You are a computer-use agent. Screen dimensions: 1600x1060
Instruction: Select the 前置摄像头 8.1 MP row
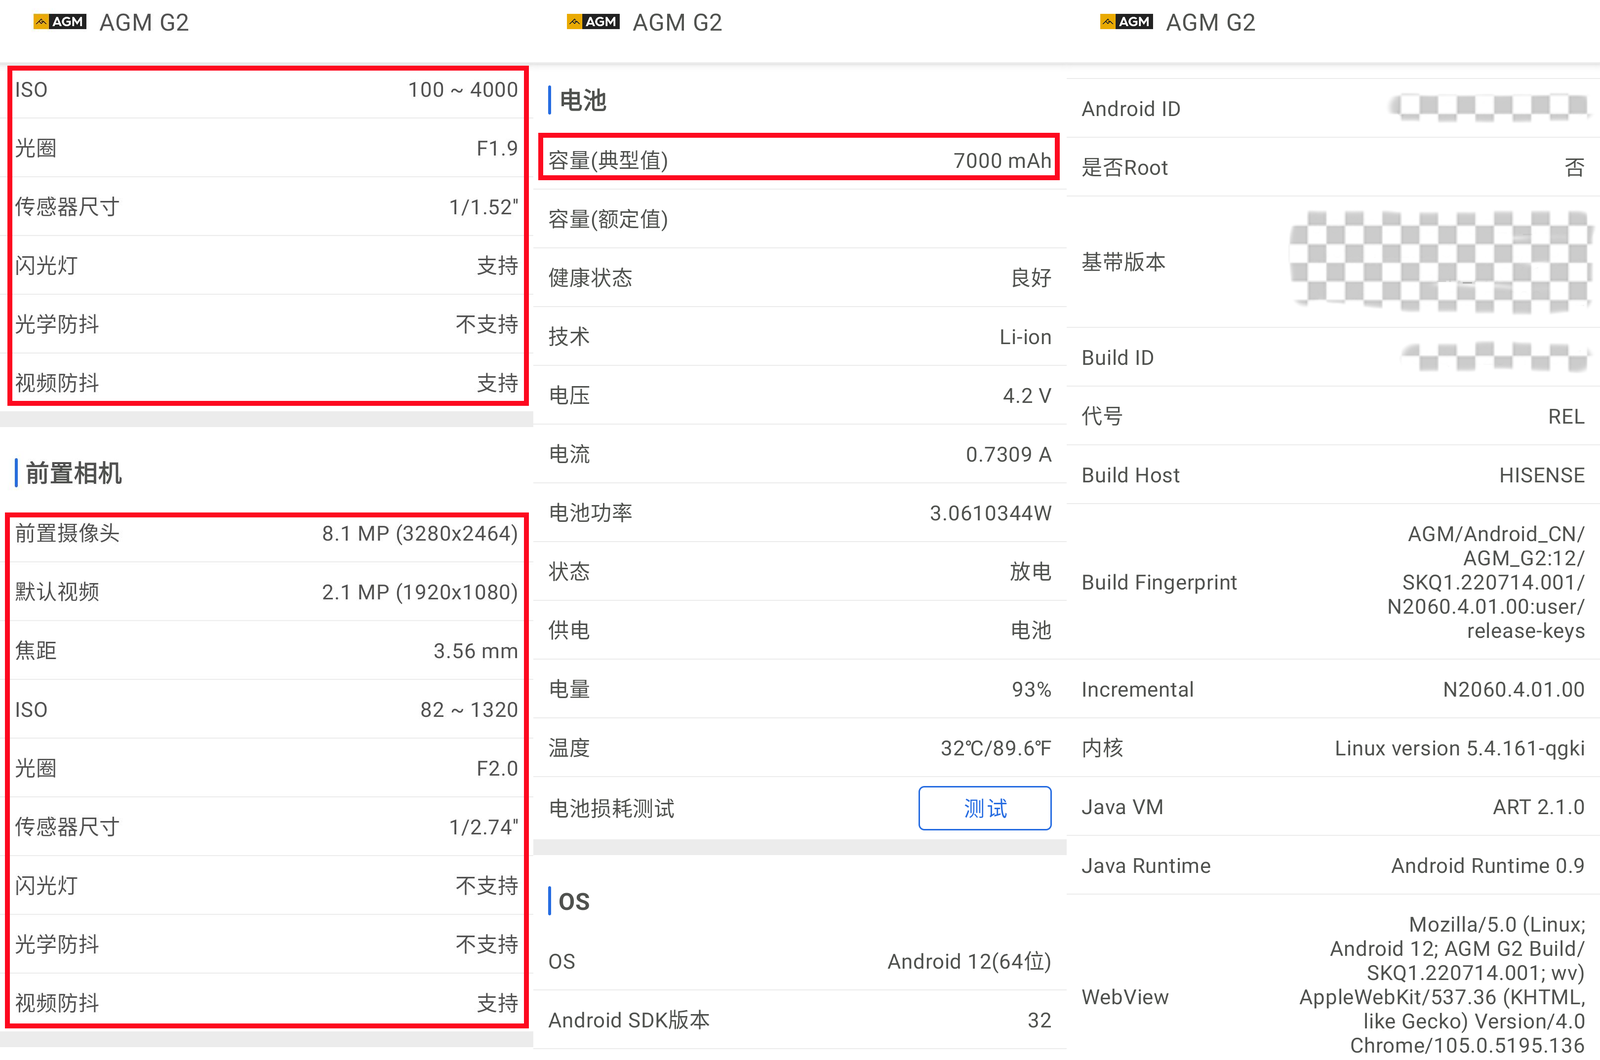click(266, 534)
